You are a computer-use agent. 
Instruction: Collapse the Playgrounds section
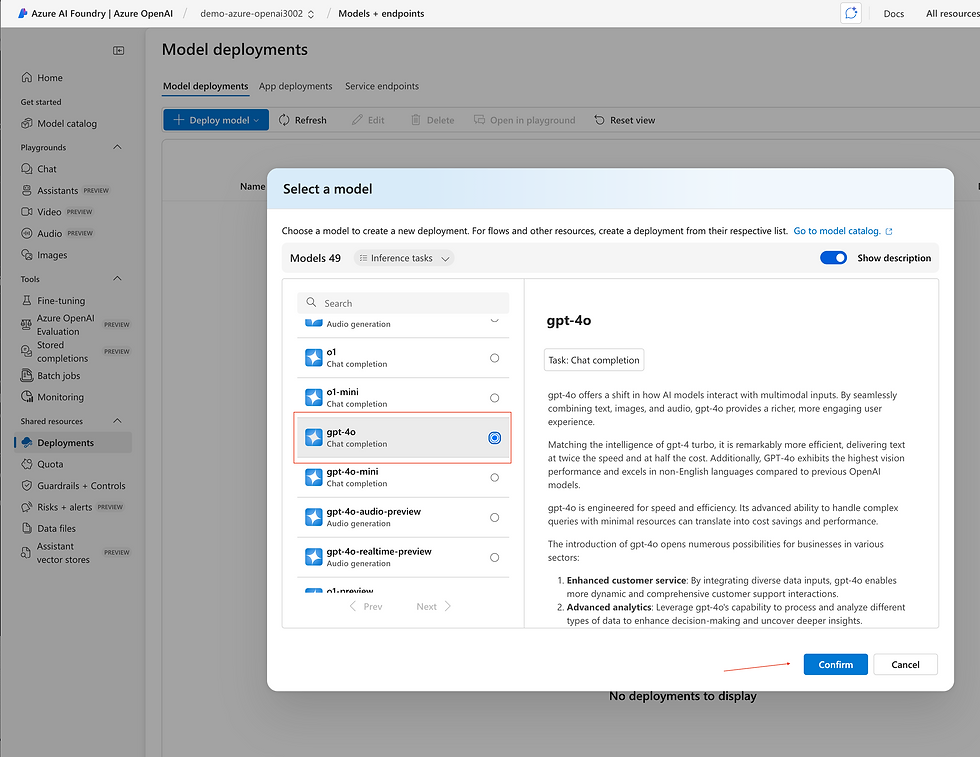pyautogui.click(x=117, y=147)
